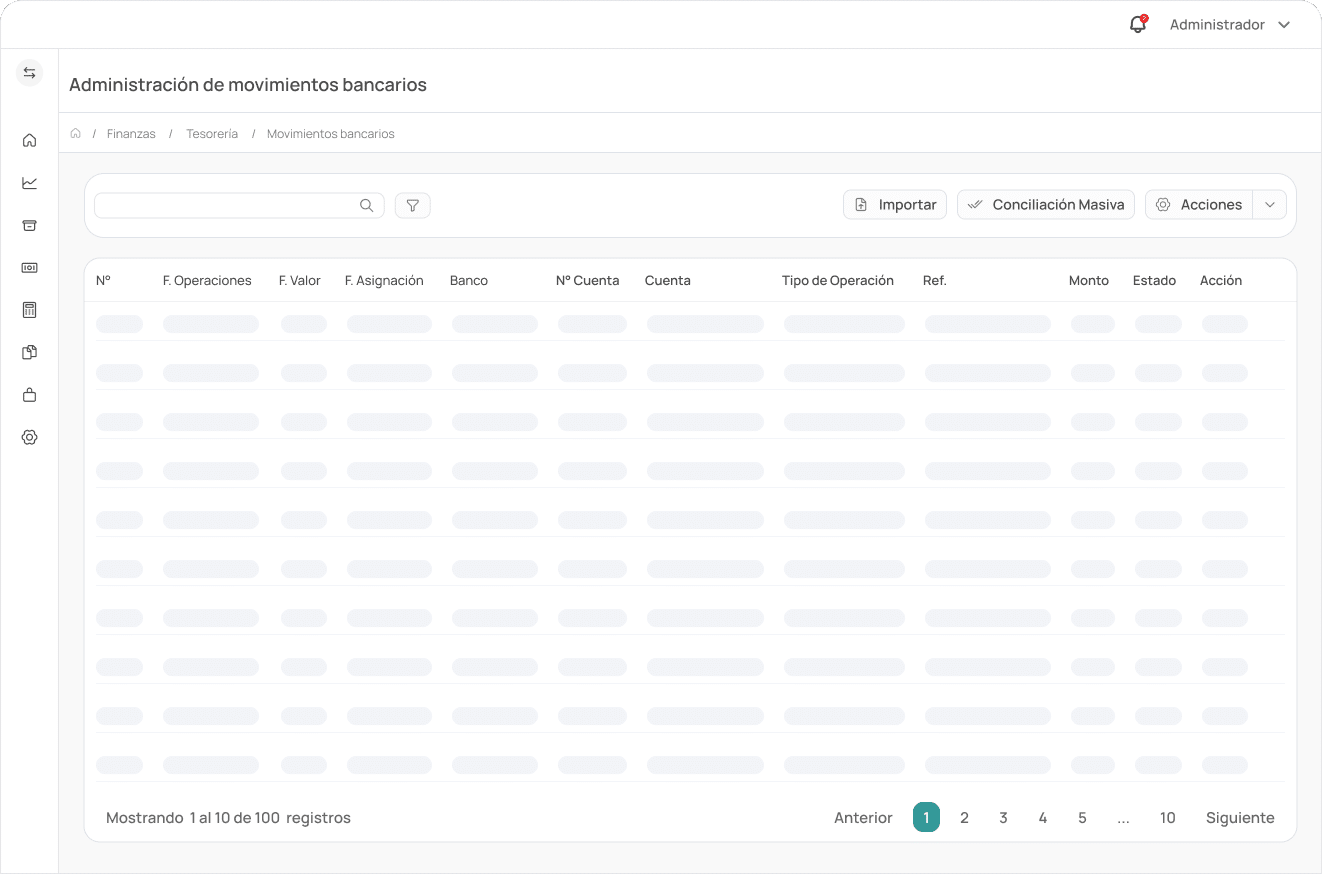
Task: Select pagination page 10
Action: point(1167,817)
